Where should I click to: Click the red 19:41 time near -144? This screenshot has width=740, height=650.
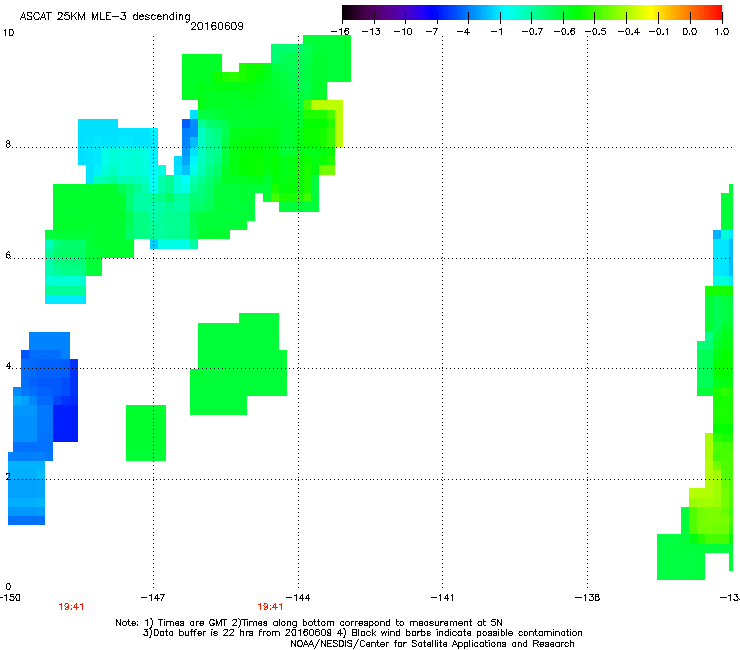pyautogui.click(x=270, y=607)
